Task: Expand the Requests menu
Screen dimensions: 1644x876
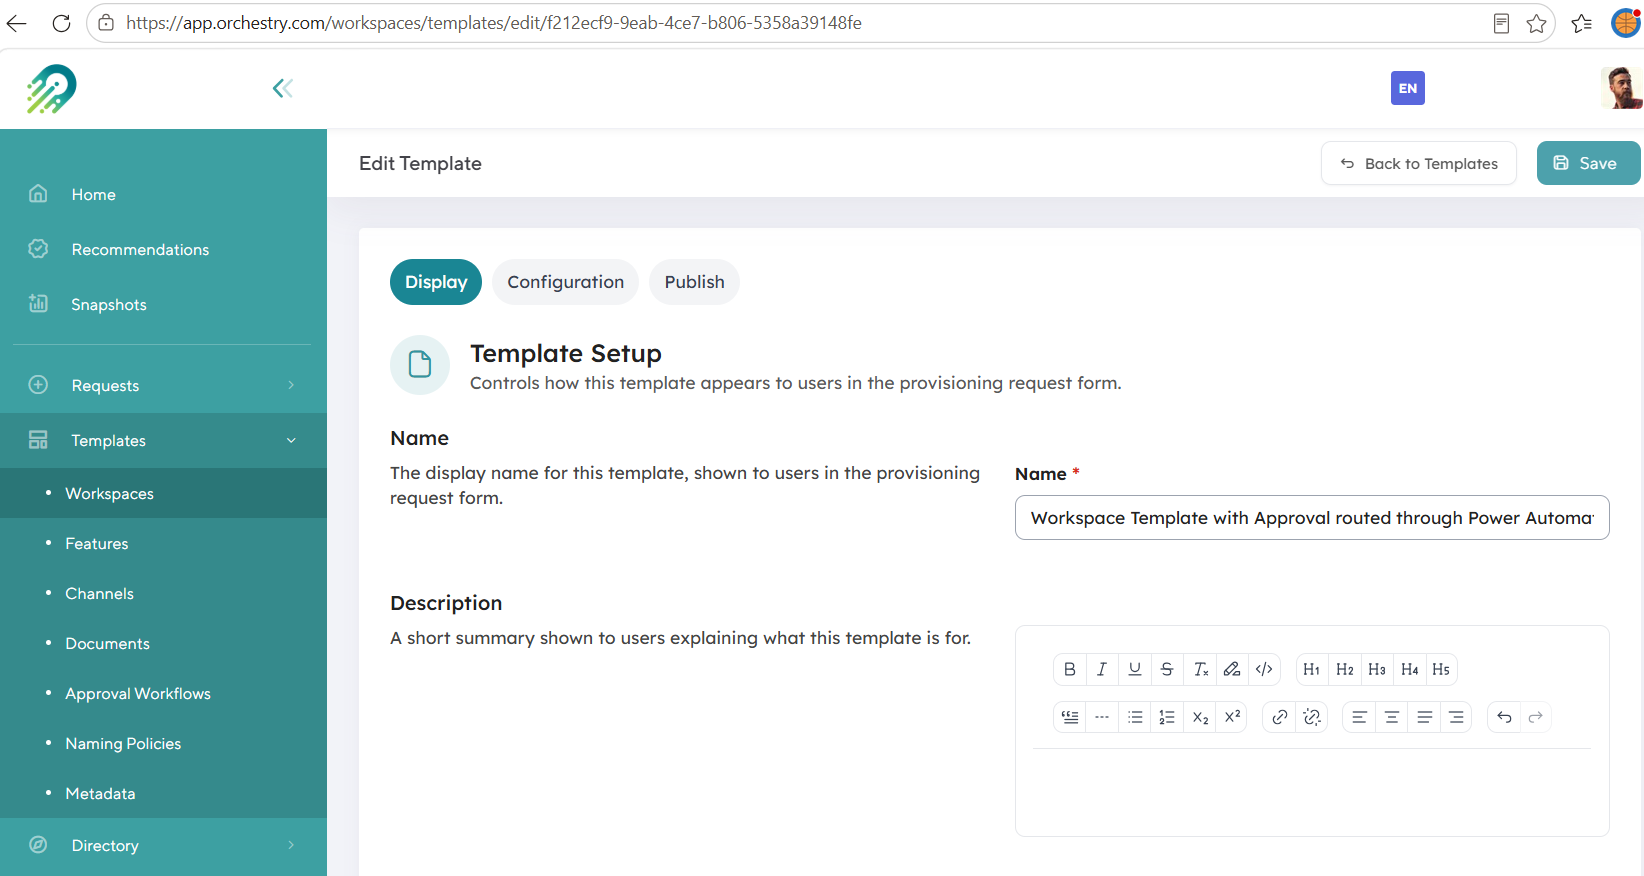Action: 163,385
